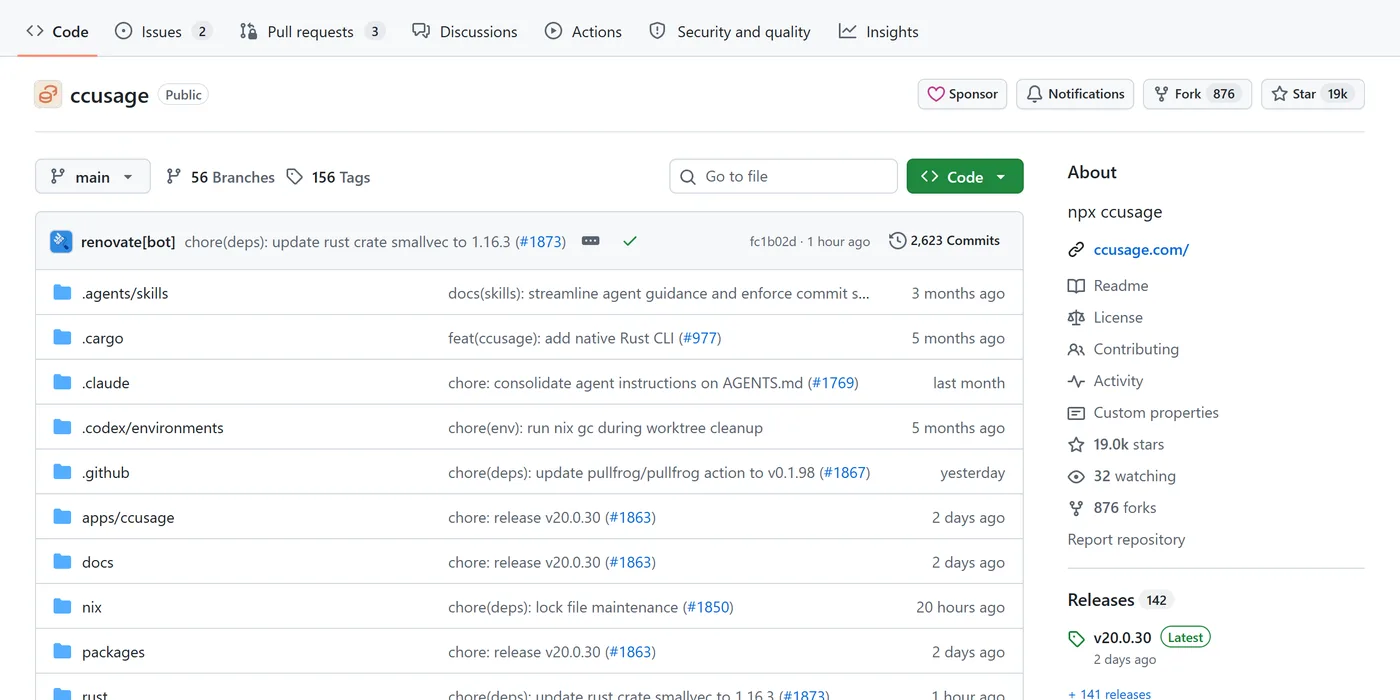Click the folder icon beside nix
Image resolution: width=1400 pixels, height=700 pixels.
click(x=62, y=606)
